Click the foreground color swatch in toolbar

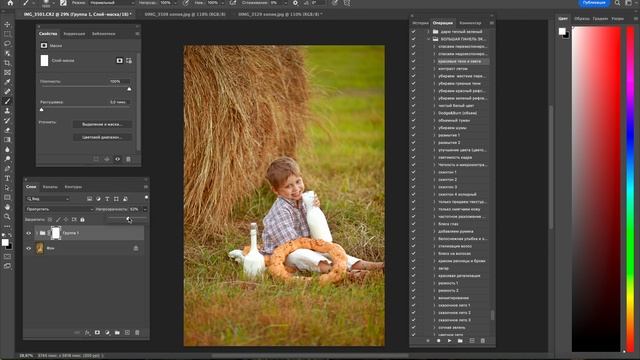(5, 243)
